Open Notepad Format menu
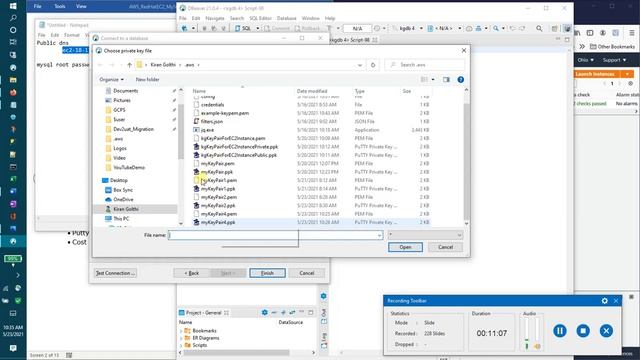The height and width of the screenshot is (360, 640). (x=71, y=35)
